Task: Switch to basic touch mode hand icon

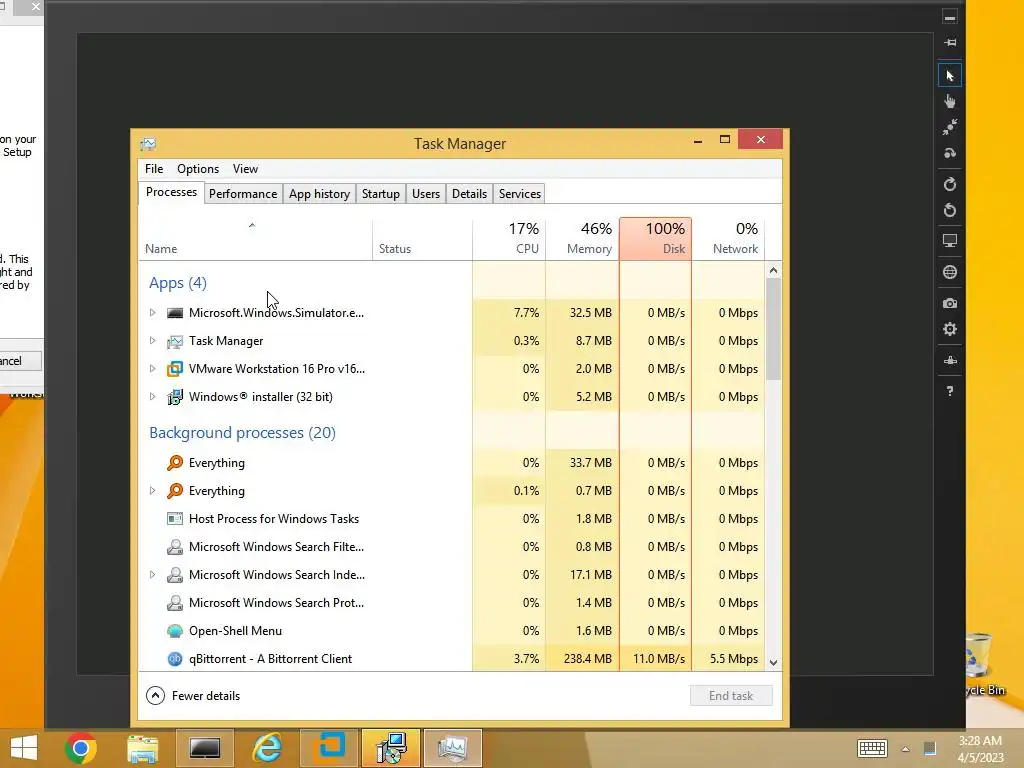Action: tap(950, 101)
